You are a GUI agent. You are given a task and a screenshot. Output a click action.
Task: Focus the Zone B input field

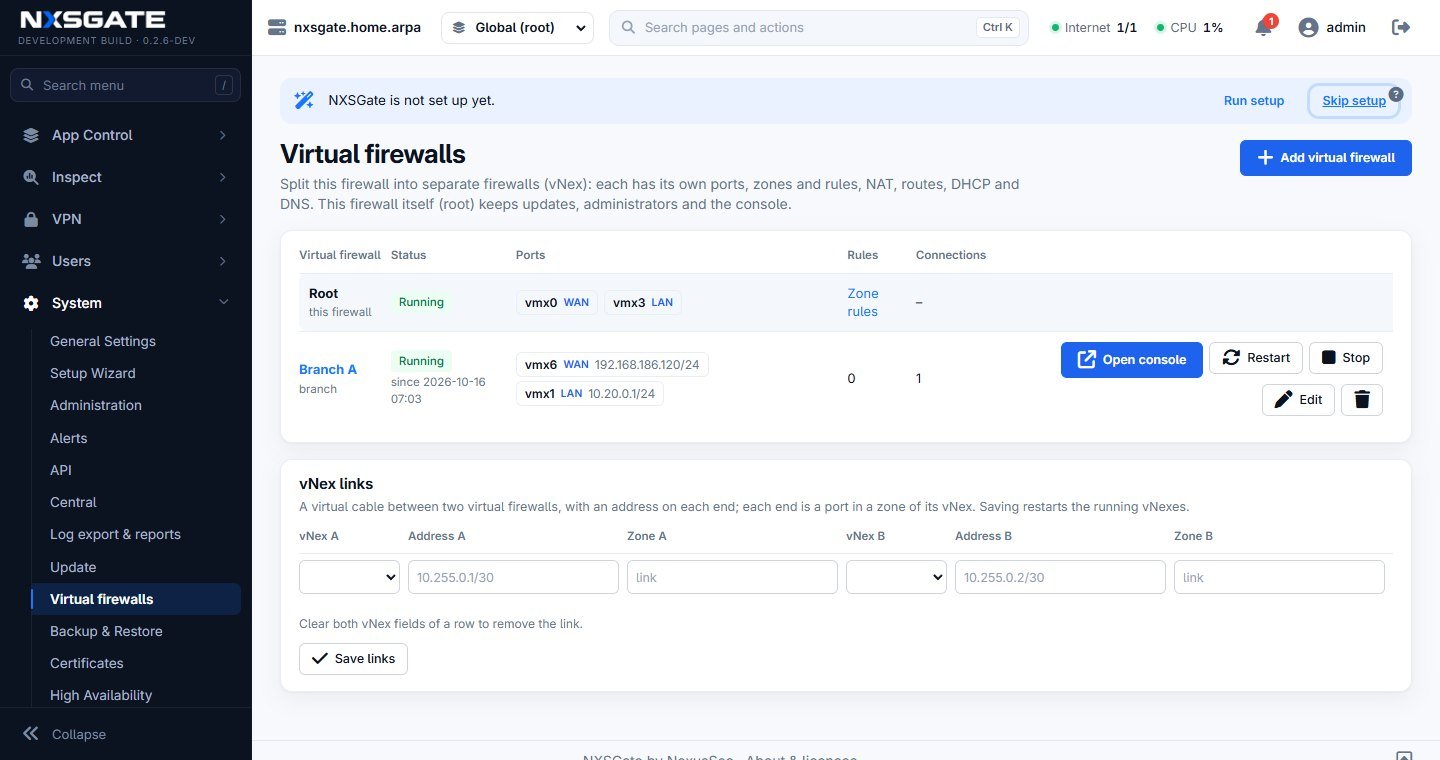1279,577
